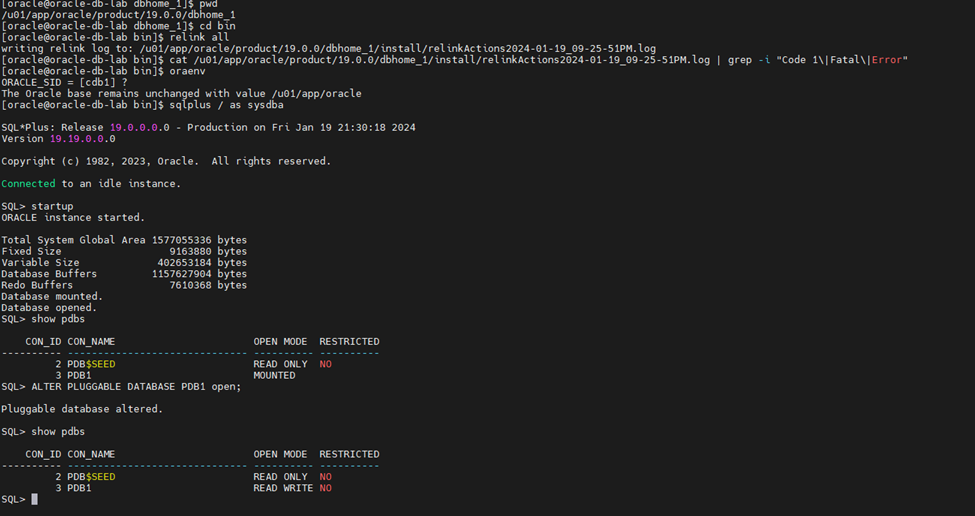Click the "ORACLE instance started." line
Viewport: 975px width, 516px height.
click(x=73, y=217)
